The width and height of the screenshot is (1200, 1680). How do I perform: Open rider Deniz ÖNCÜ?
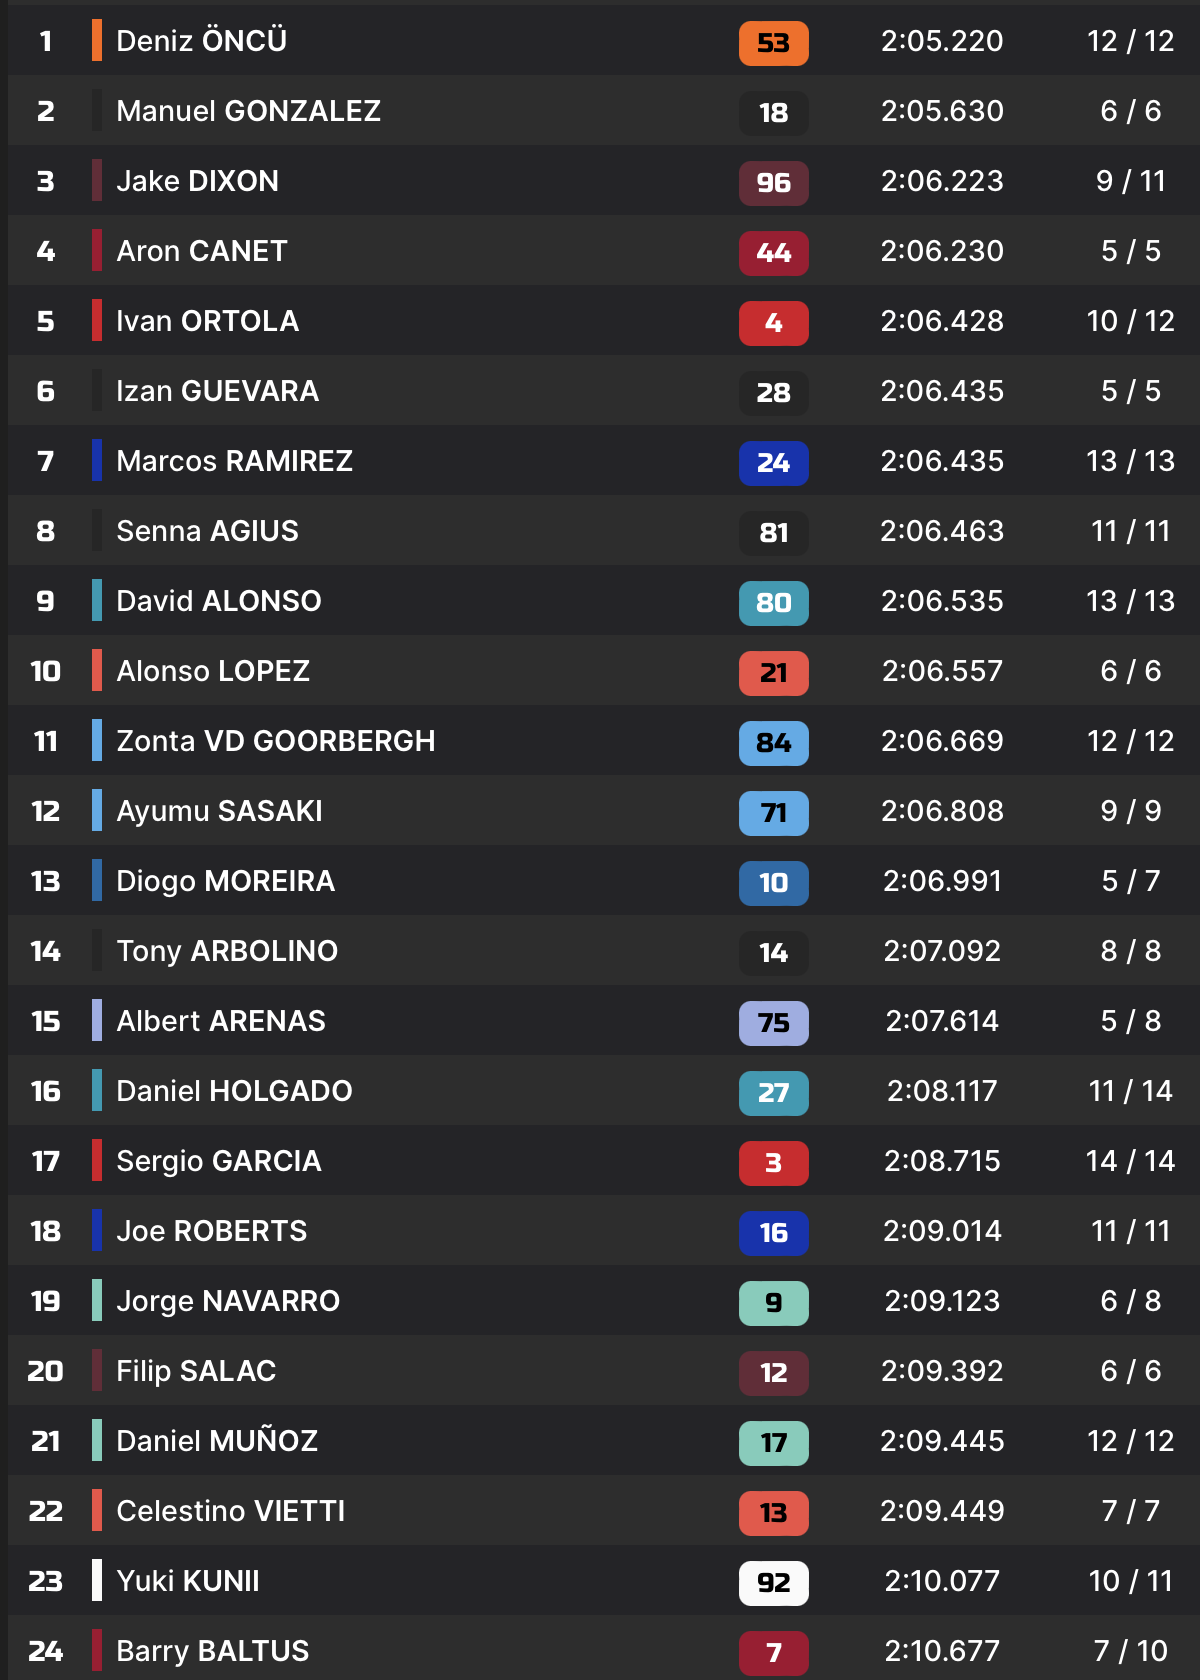pos(201,41)
